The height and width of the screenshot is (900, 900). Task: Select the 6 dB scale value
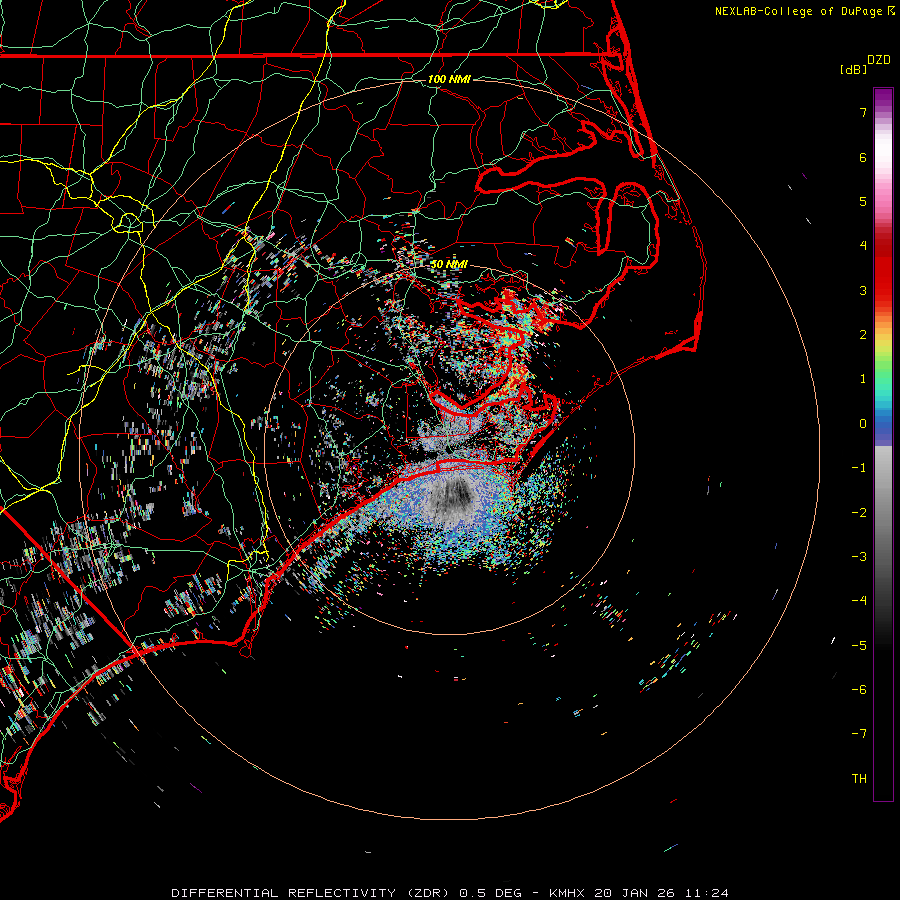coord(863,157)
